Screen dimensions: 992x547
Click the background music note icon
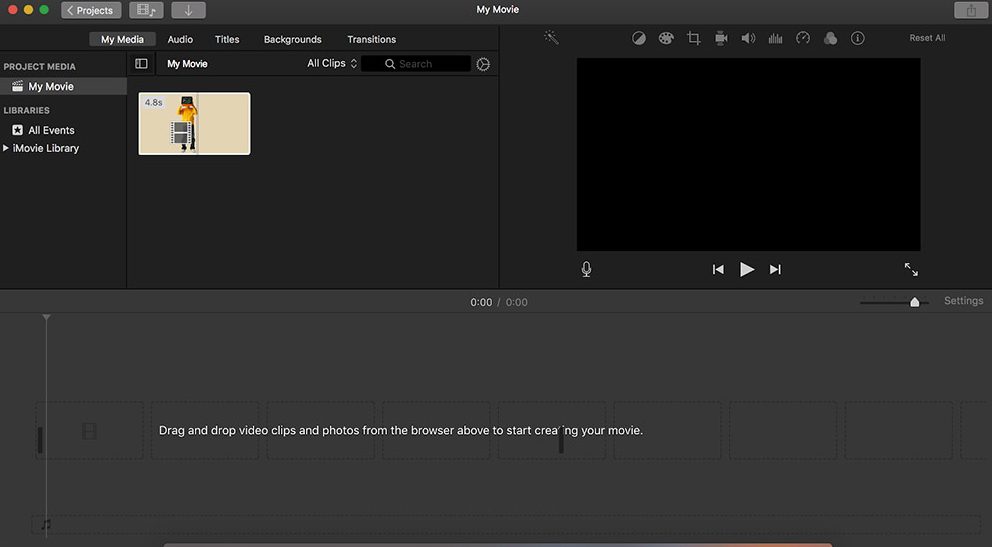coord(46,524)
